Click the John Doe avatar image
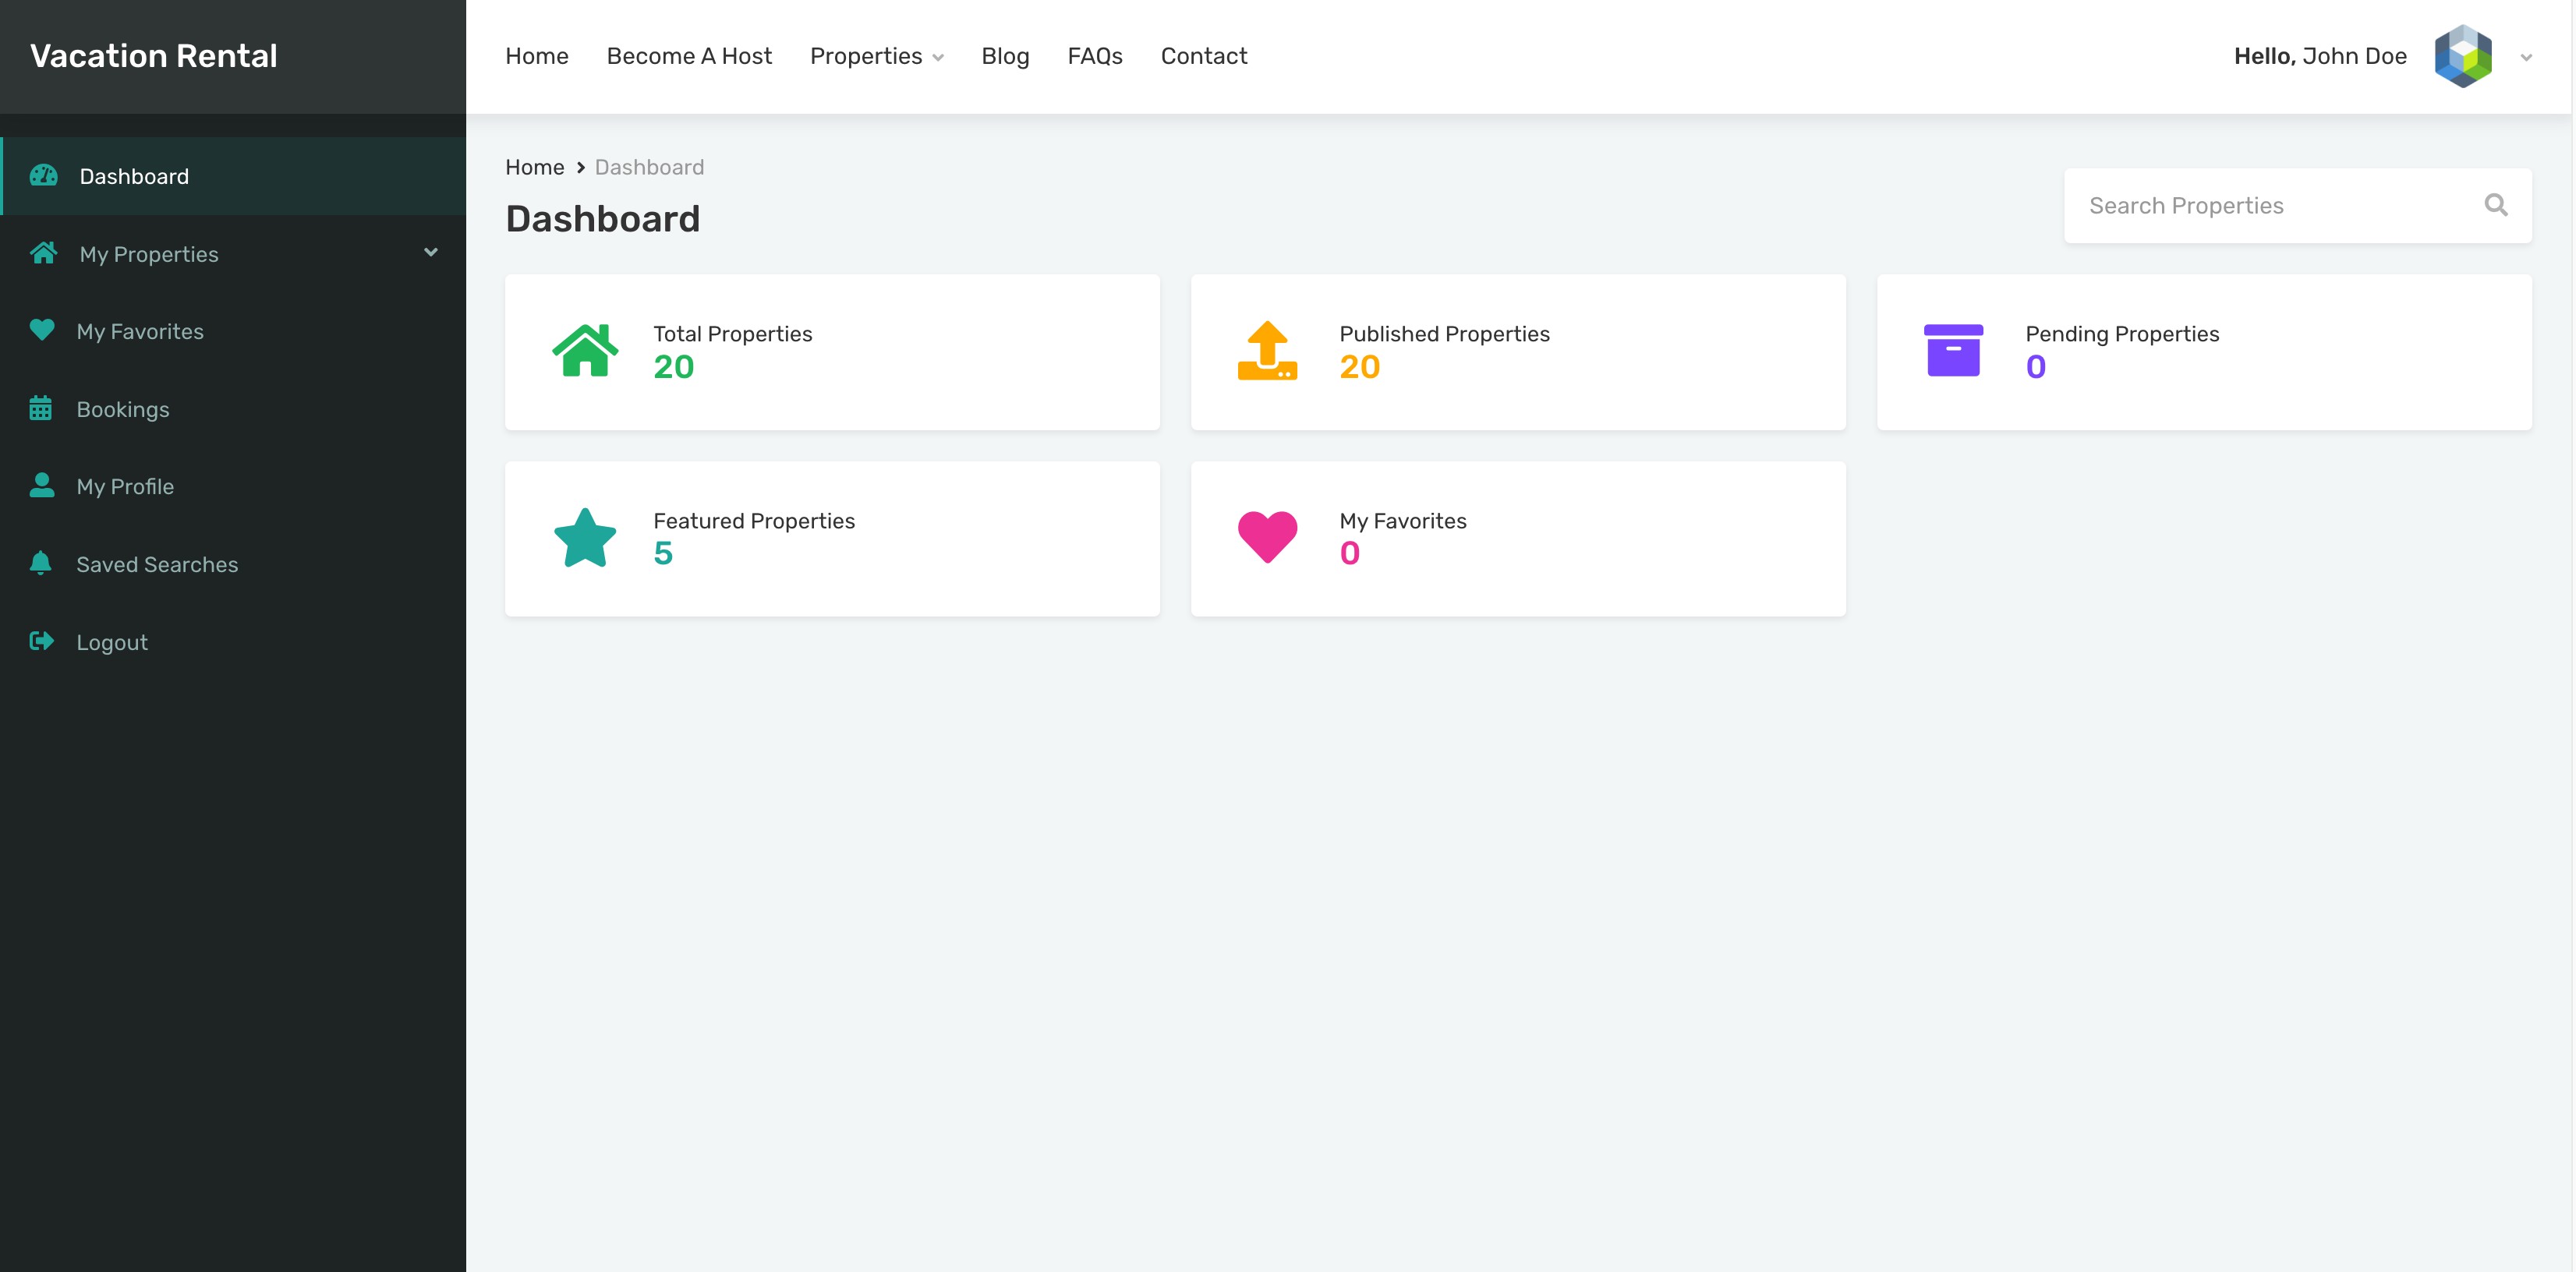This screenshot has height=1272, width=2576. (x=2462, y=56)
